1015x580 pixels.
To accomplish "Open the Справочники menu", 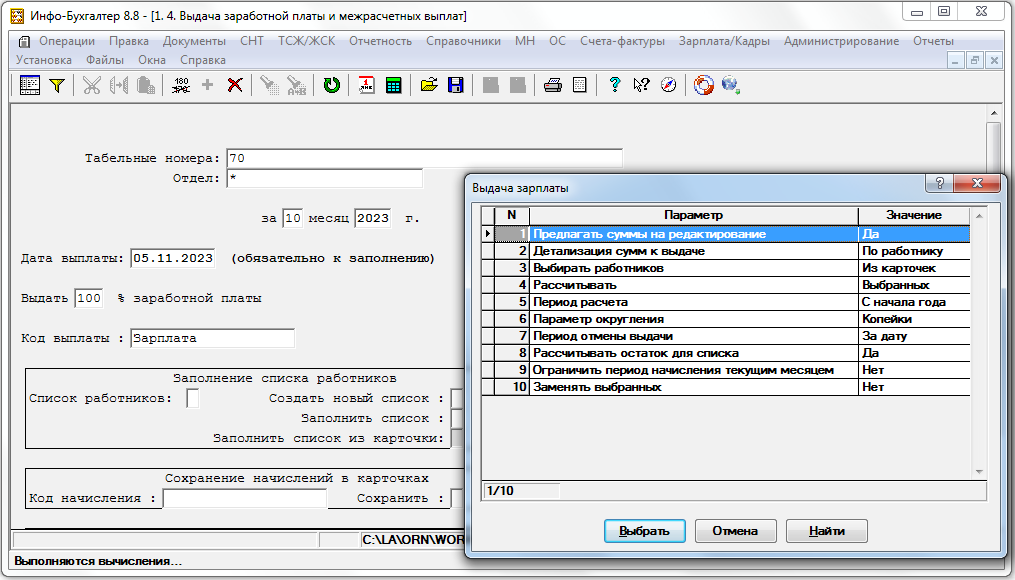I will [x=463, y=41].
